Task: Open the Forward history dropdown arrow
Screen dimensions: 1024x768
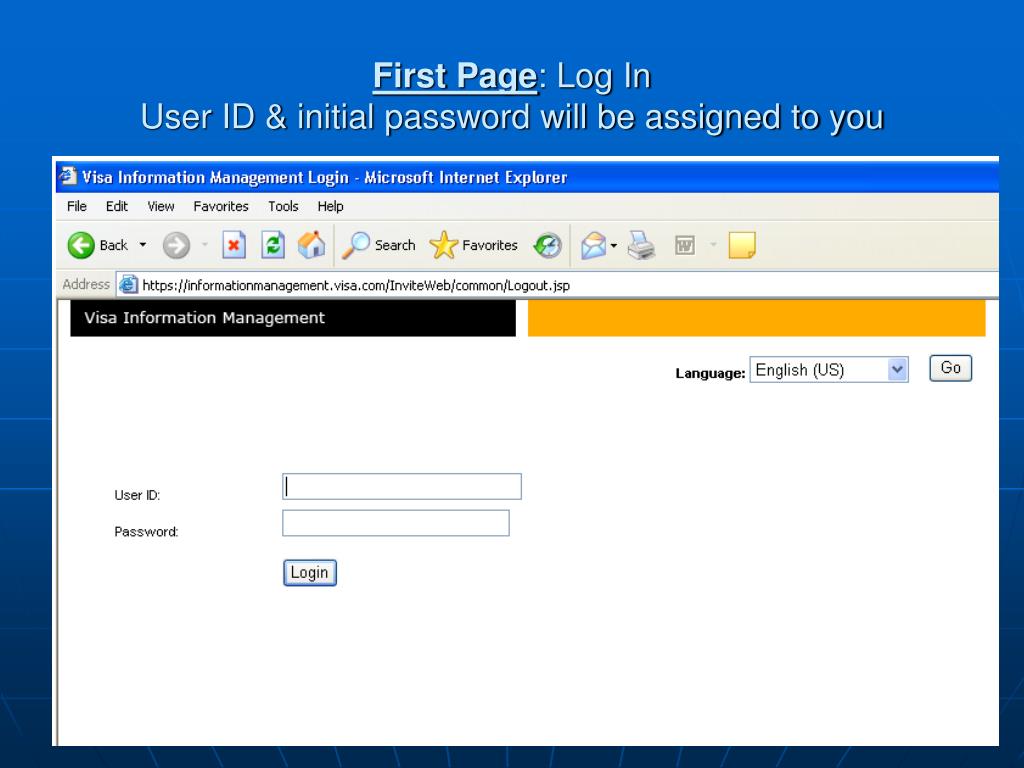Action: pyautogui.click(x=204, y=245)
